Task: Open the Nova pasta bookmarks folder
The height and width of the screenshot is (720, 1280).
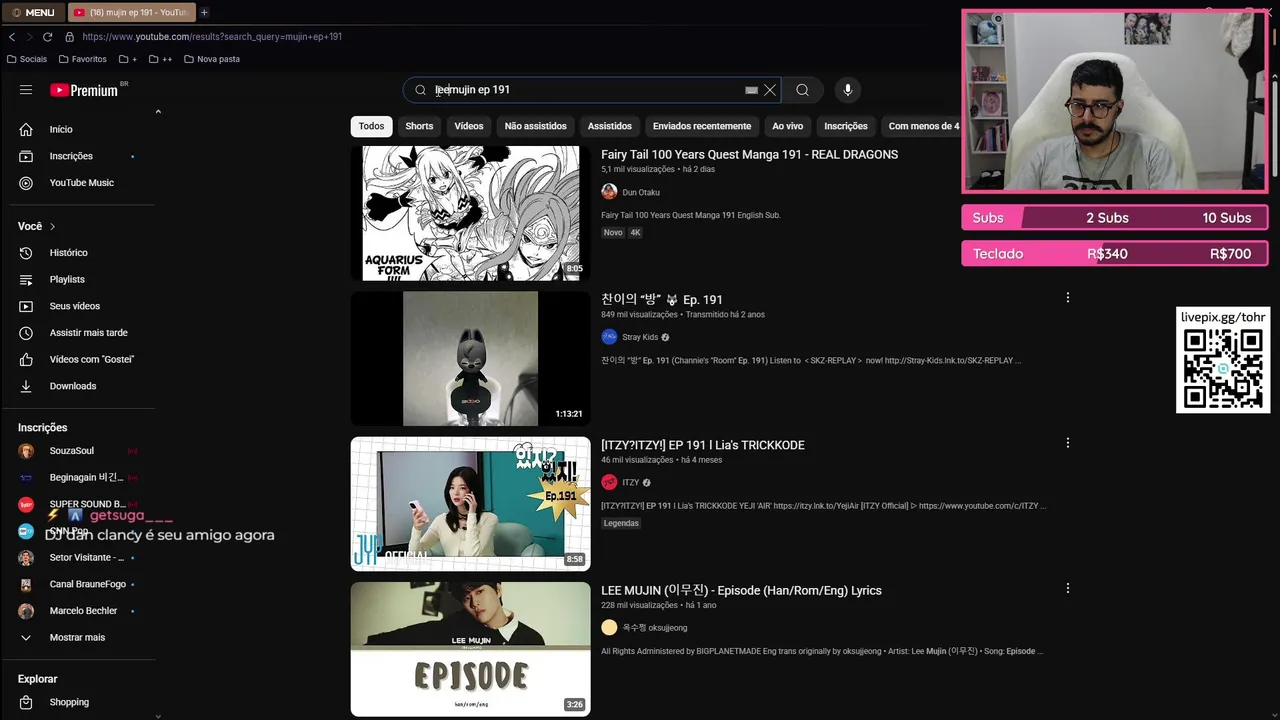Action: pyautogui.click(x=211, y=59)
